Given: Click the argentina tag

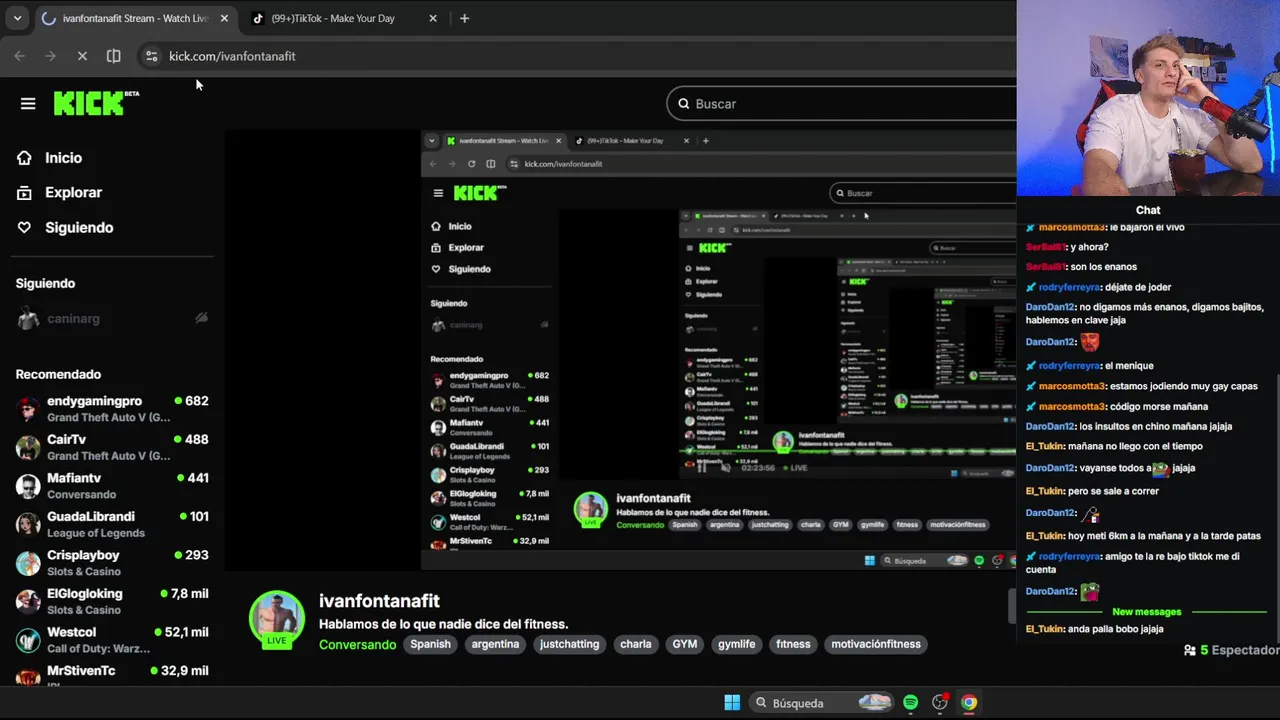Looking at the screenshot, I should pyautogui.click(x=495, y=644).
